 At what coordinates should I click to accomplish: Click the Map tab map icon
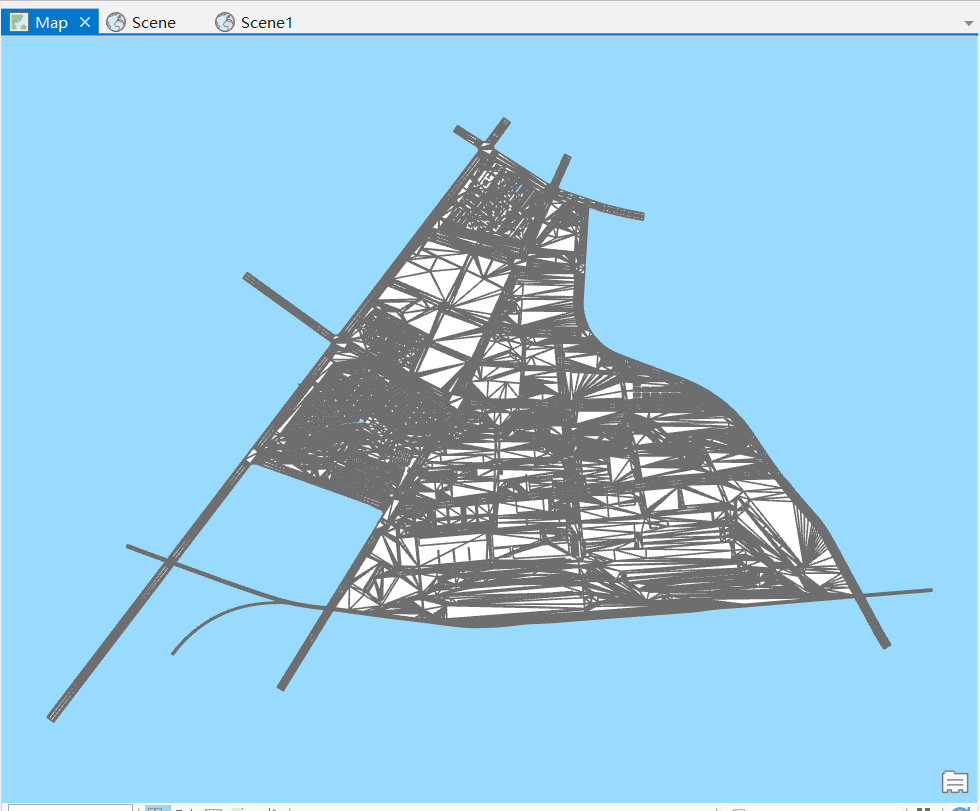click(x=19, y=22)
